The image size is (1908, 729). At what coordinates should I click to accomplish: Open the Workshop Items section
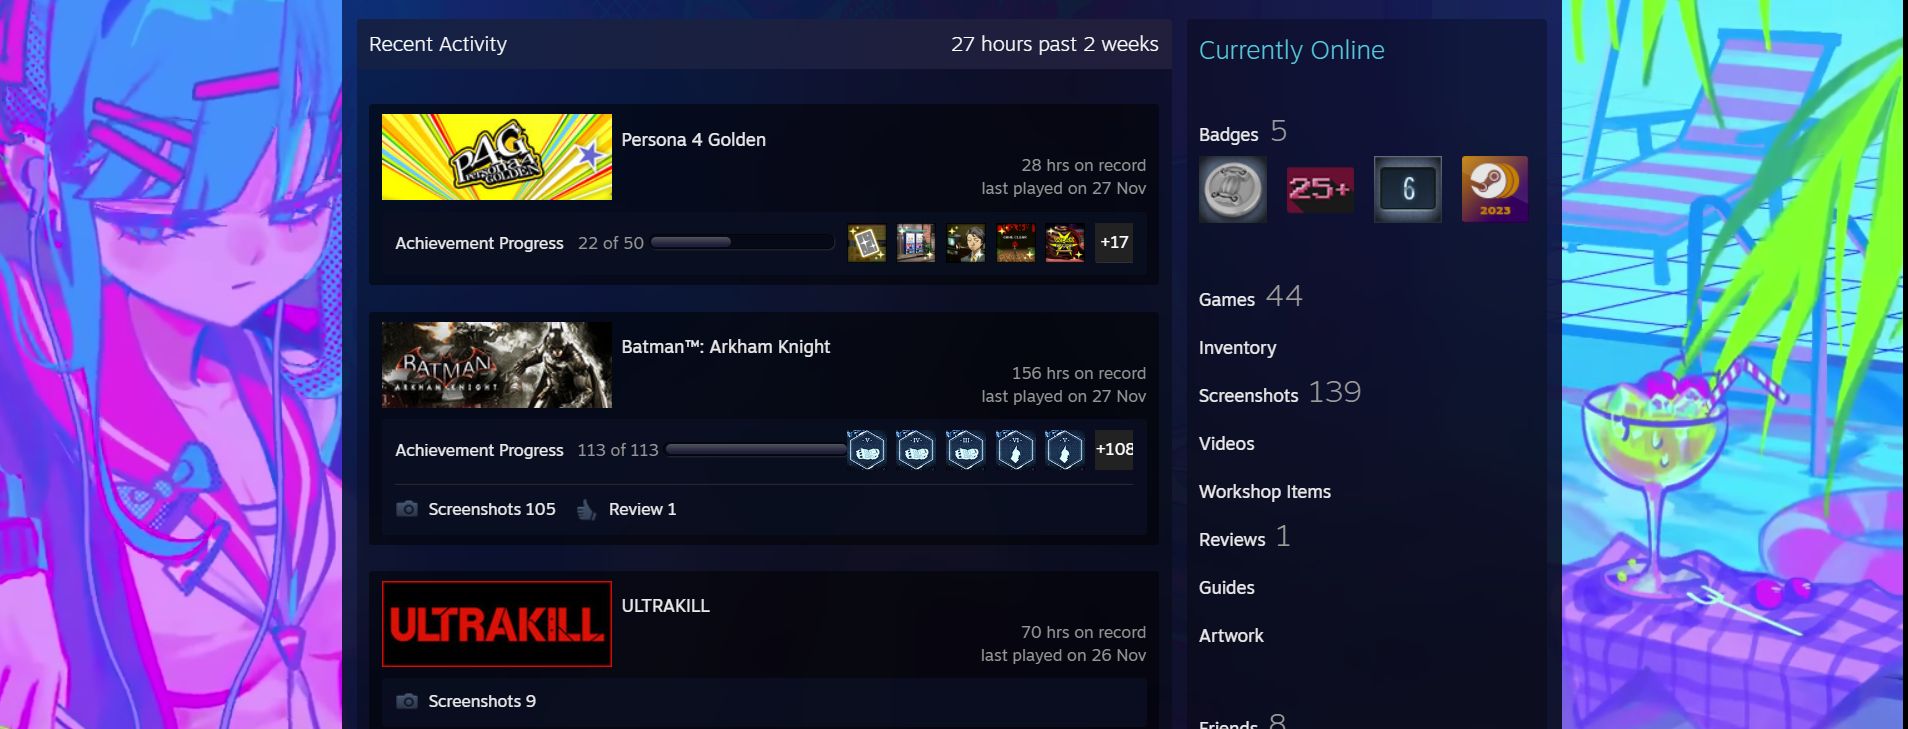pyautogui.click(x=1265, y=492)
